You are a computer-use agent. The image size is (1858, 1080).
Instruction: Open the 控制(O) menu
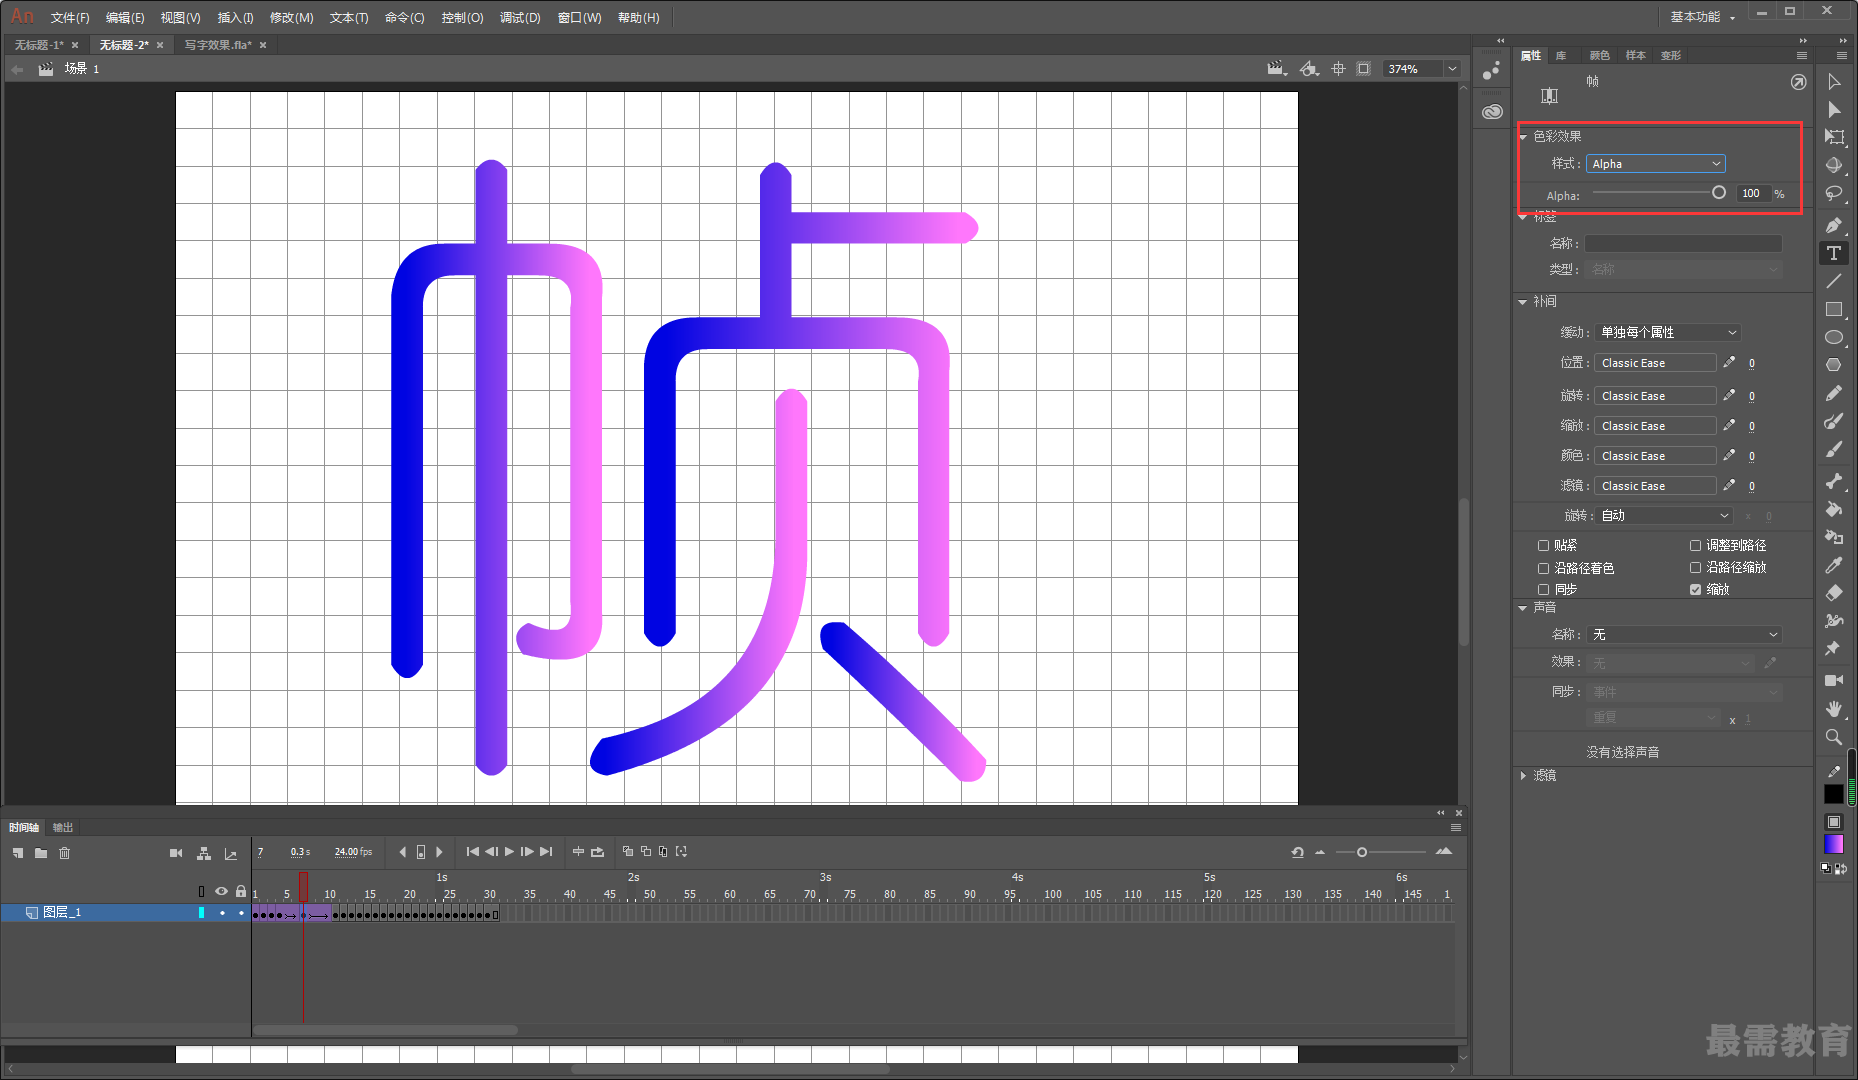click(x=462, y=18)
